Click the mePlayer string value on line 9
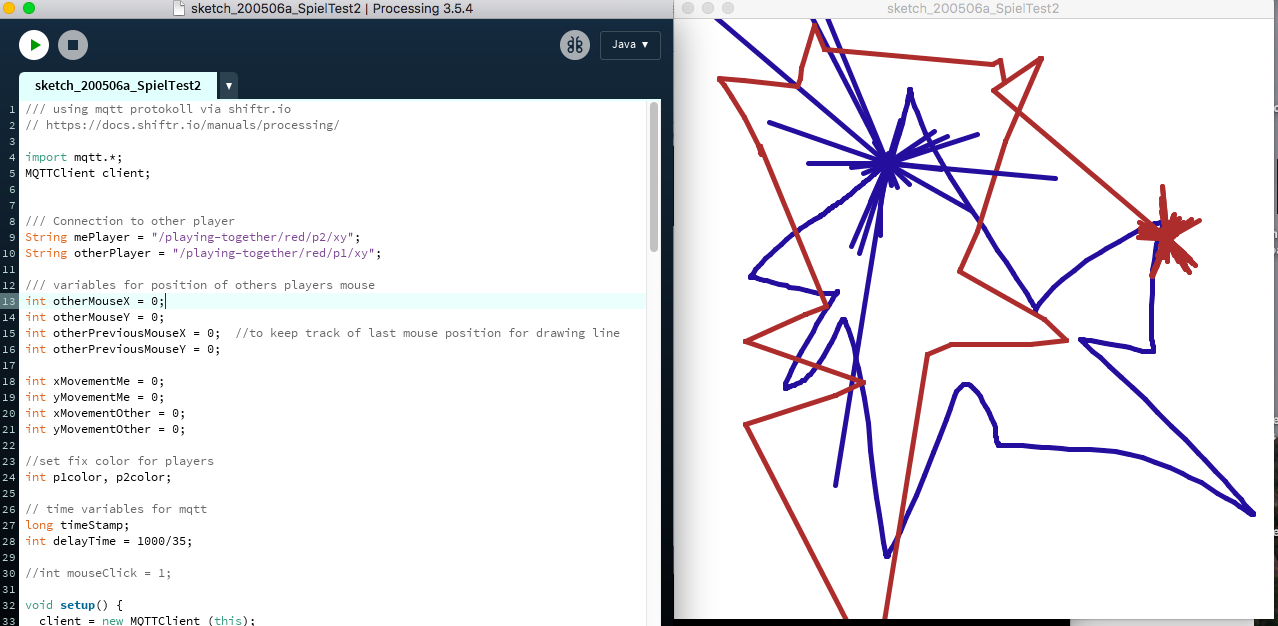Image resolution: width=1278 pixels, height=626 pixels. (255, 237)
